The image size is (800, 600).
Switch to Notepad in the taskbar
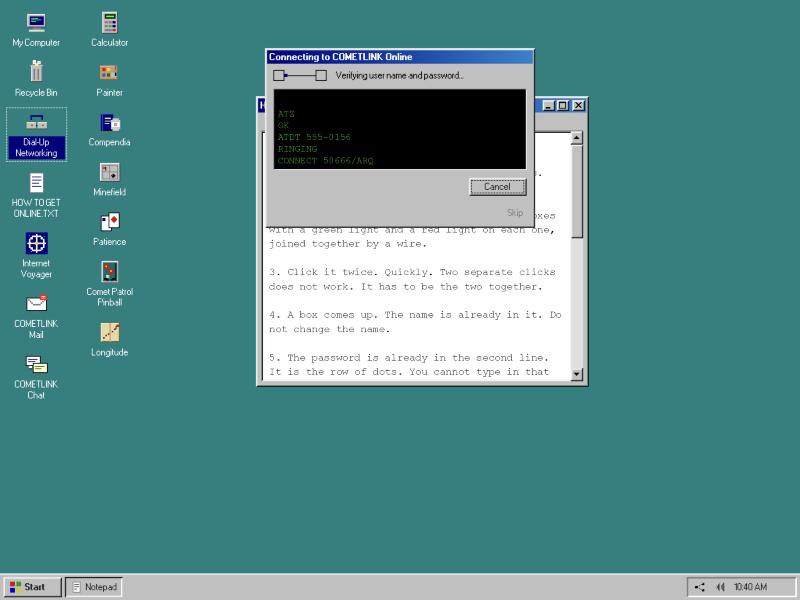point(94,587)
